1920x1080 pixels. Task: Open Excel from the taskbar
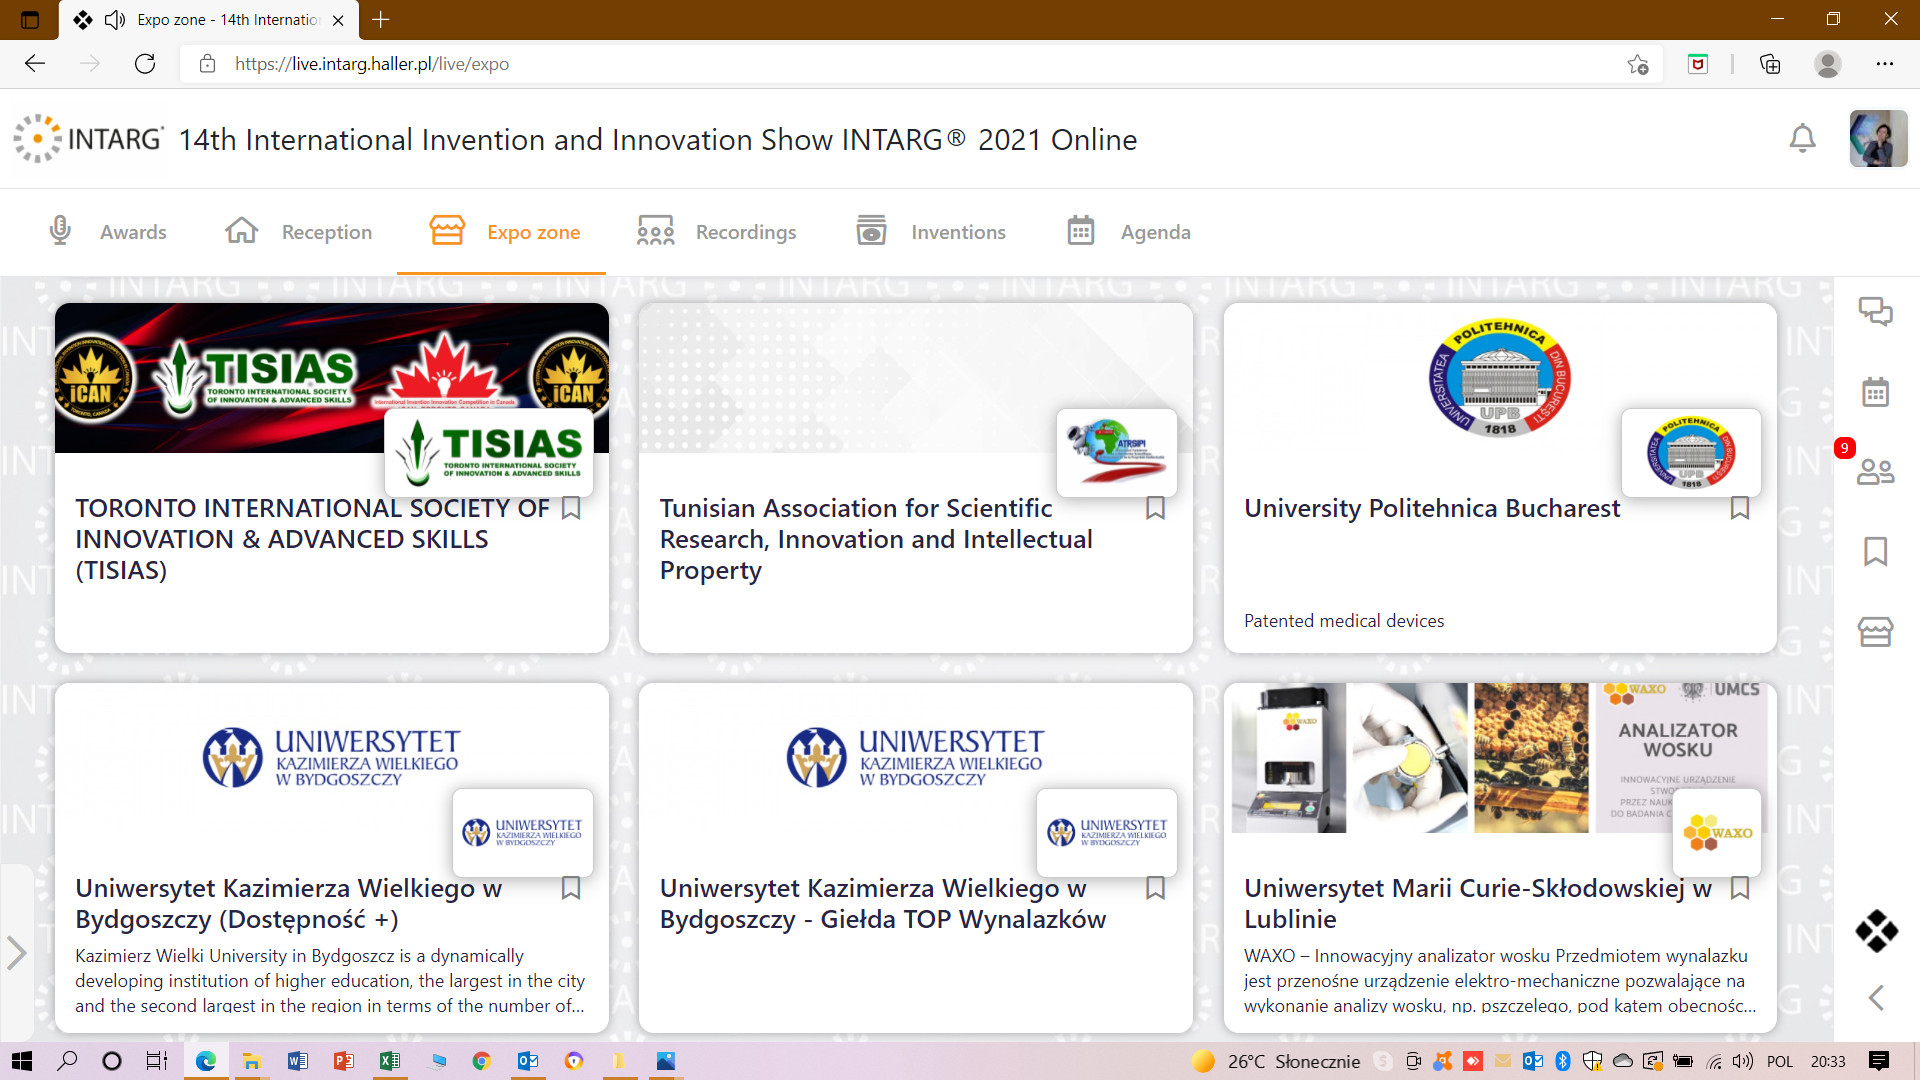point(390,1061)
